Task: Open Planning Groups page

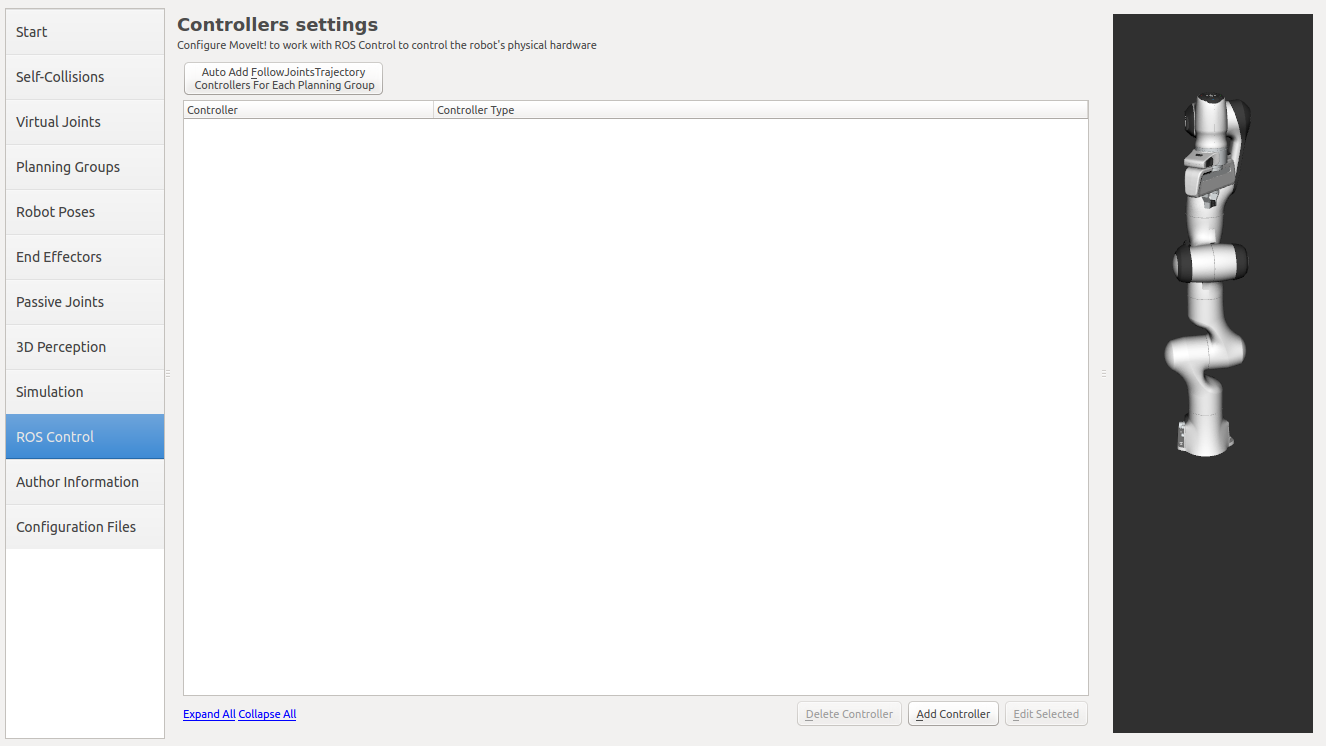Action: click(85, 167)
